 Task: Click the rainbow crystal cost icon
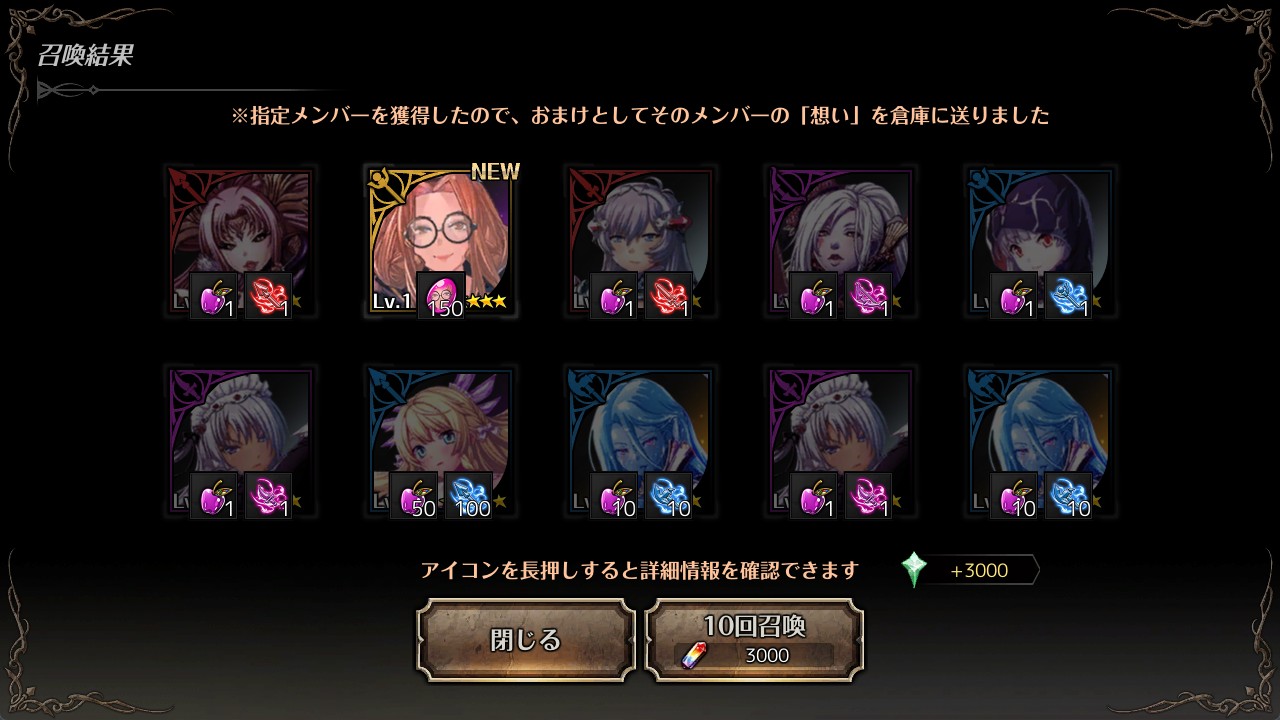(x=693, y=656)
